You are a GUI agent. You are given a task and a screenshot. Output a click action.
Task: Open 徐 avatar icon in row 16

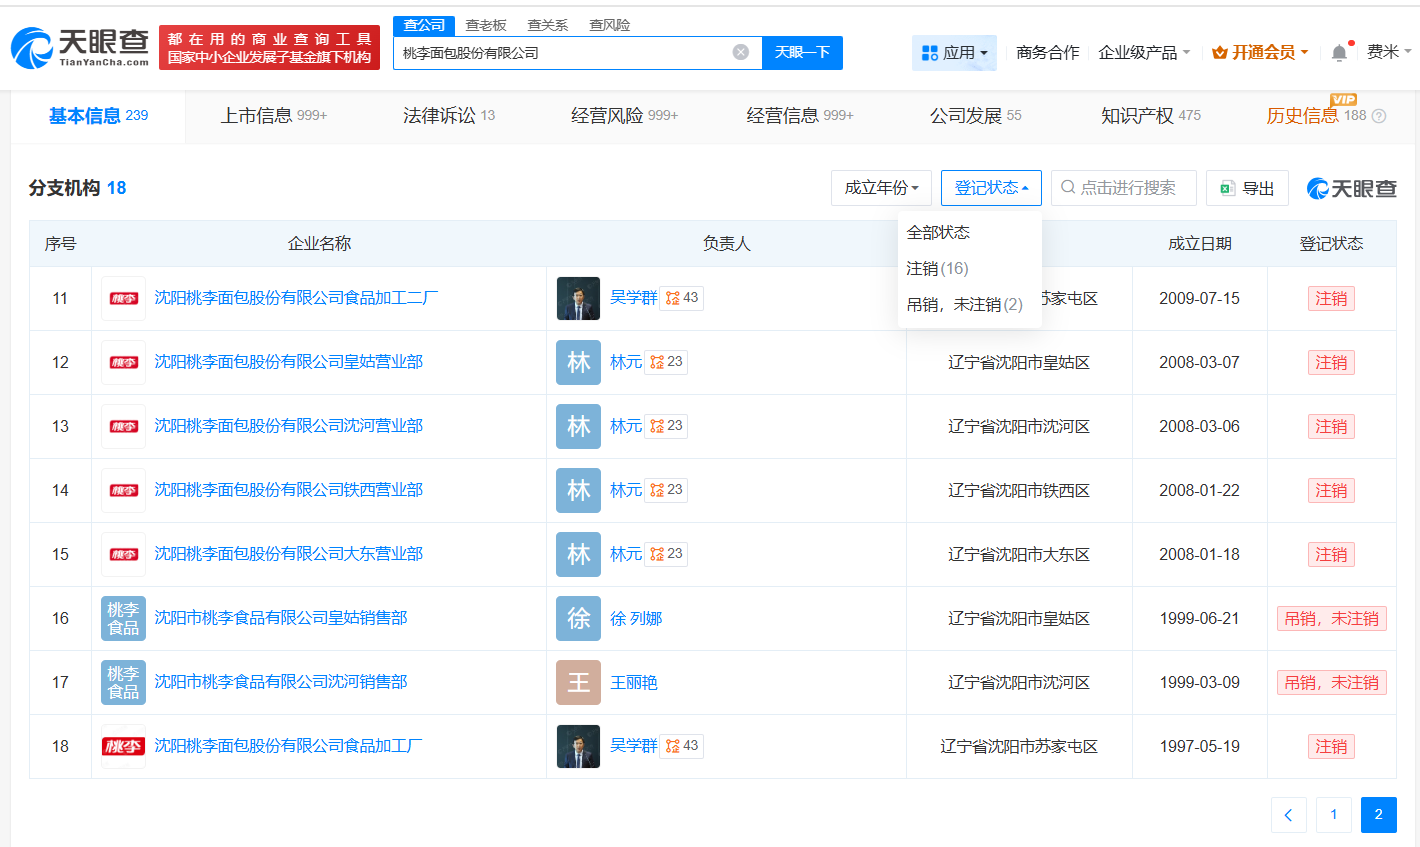tap(578, 618)
